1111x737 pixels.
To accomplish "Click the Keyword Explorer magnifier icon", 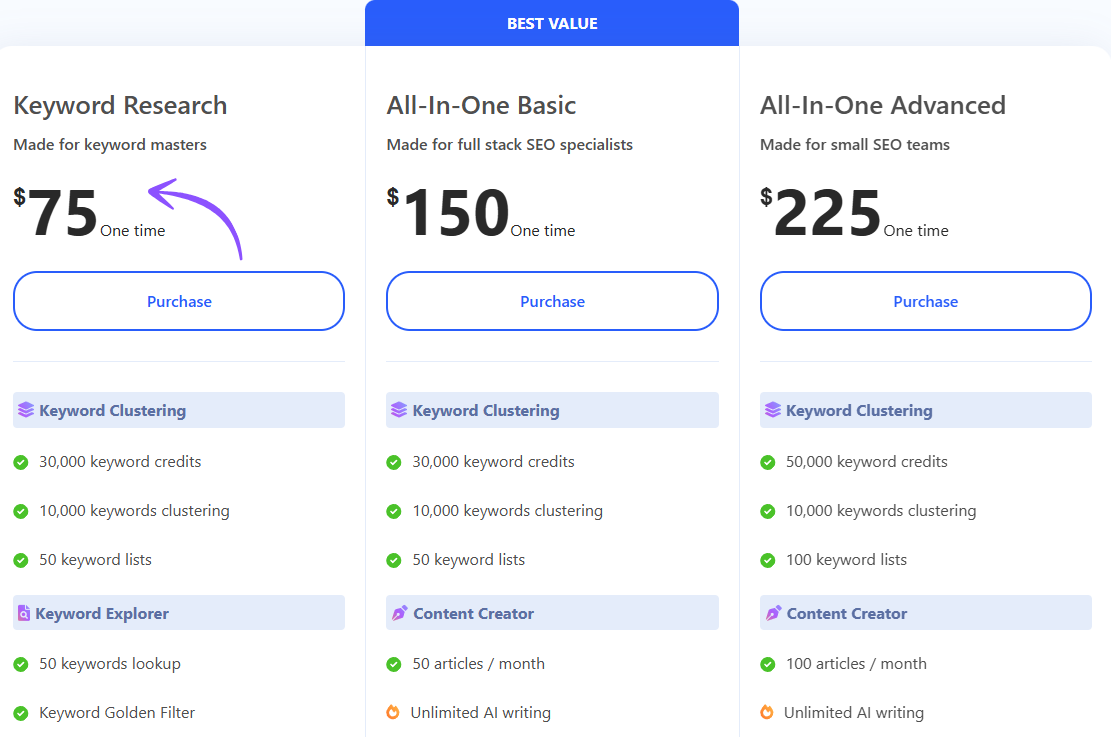I will point(24,614).
